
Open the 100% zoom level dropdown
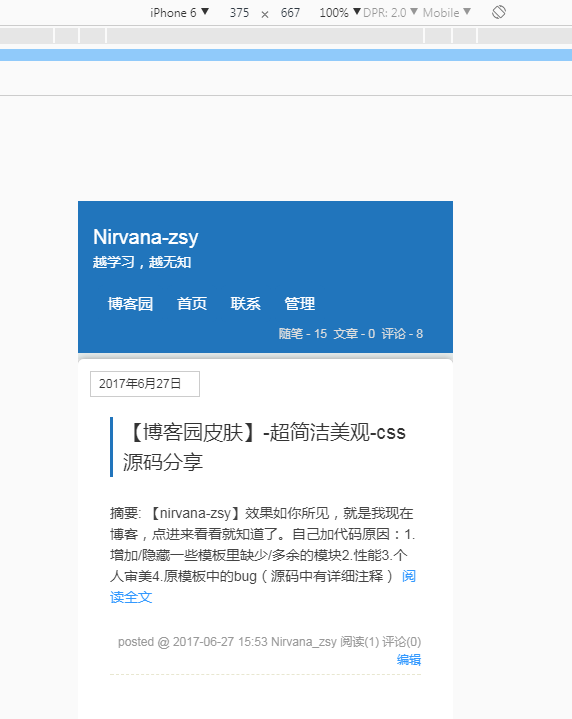tap(339, 12)
